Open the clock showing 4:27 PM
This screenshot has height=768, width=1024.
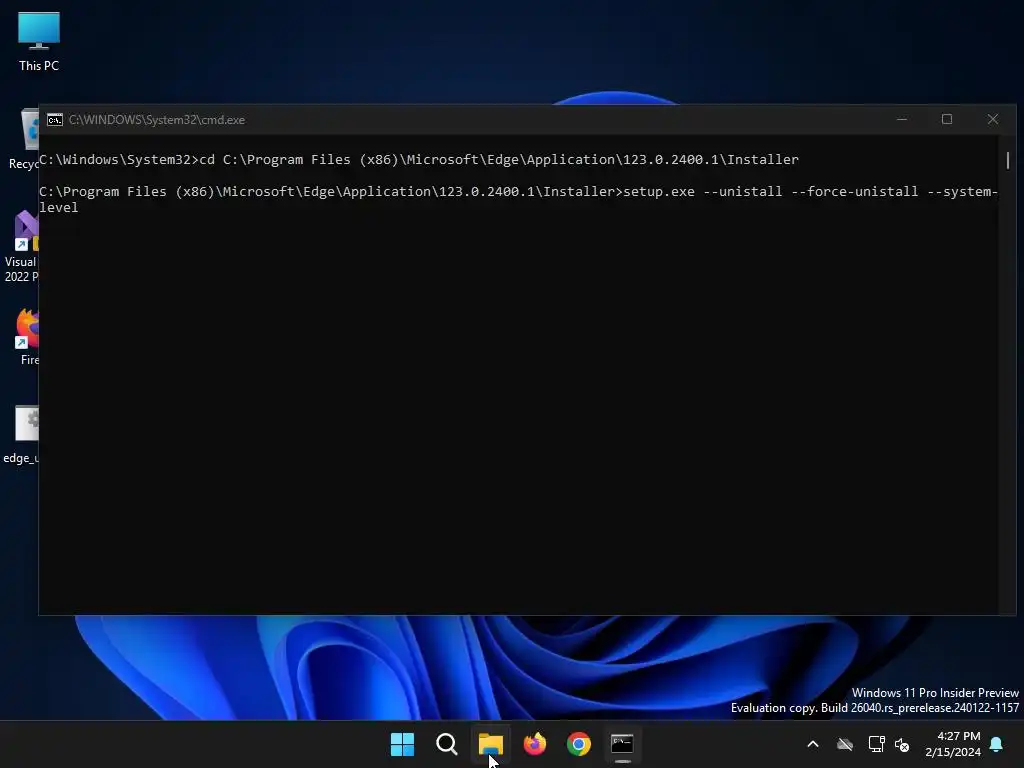[x=953, y=744]
